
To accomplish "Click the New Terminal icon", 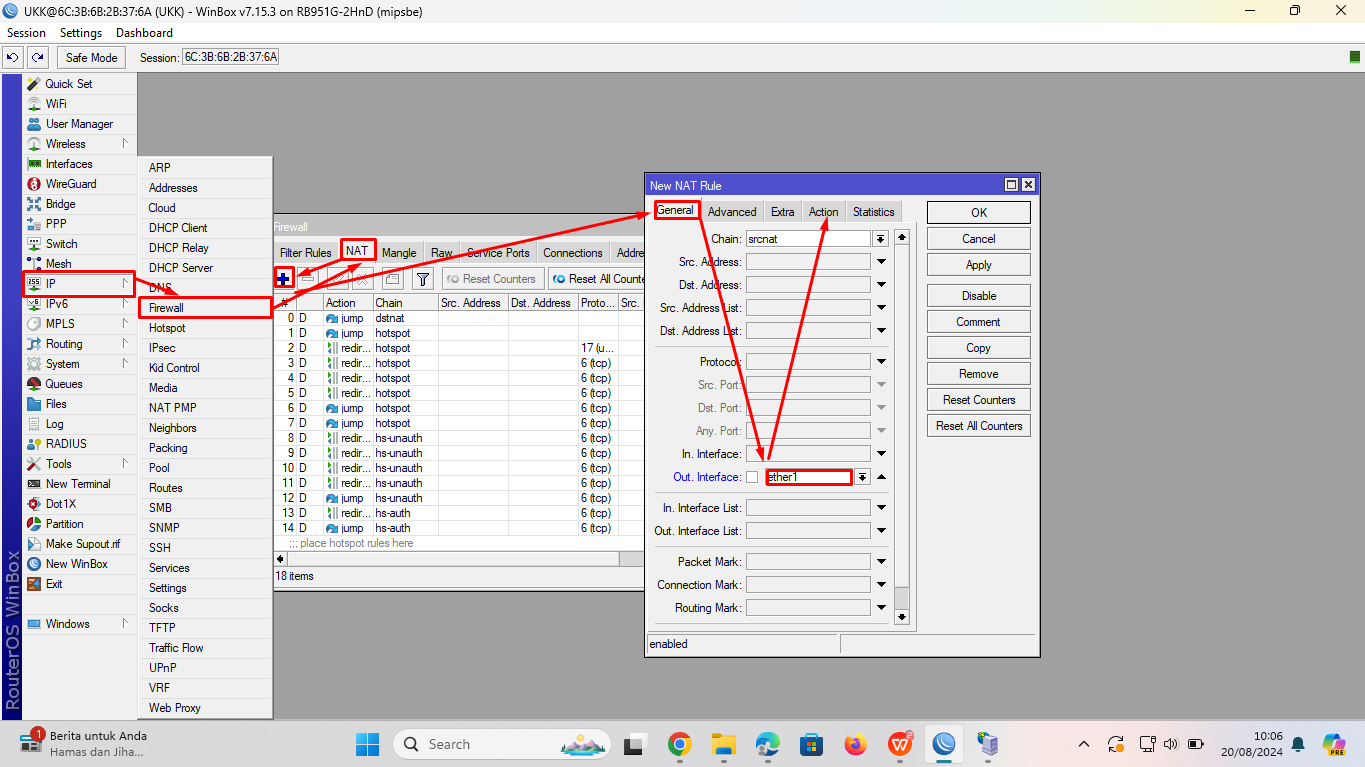I will coord(34,484).
